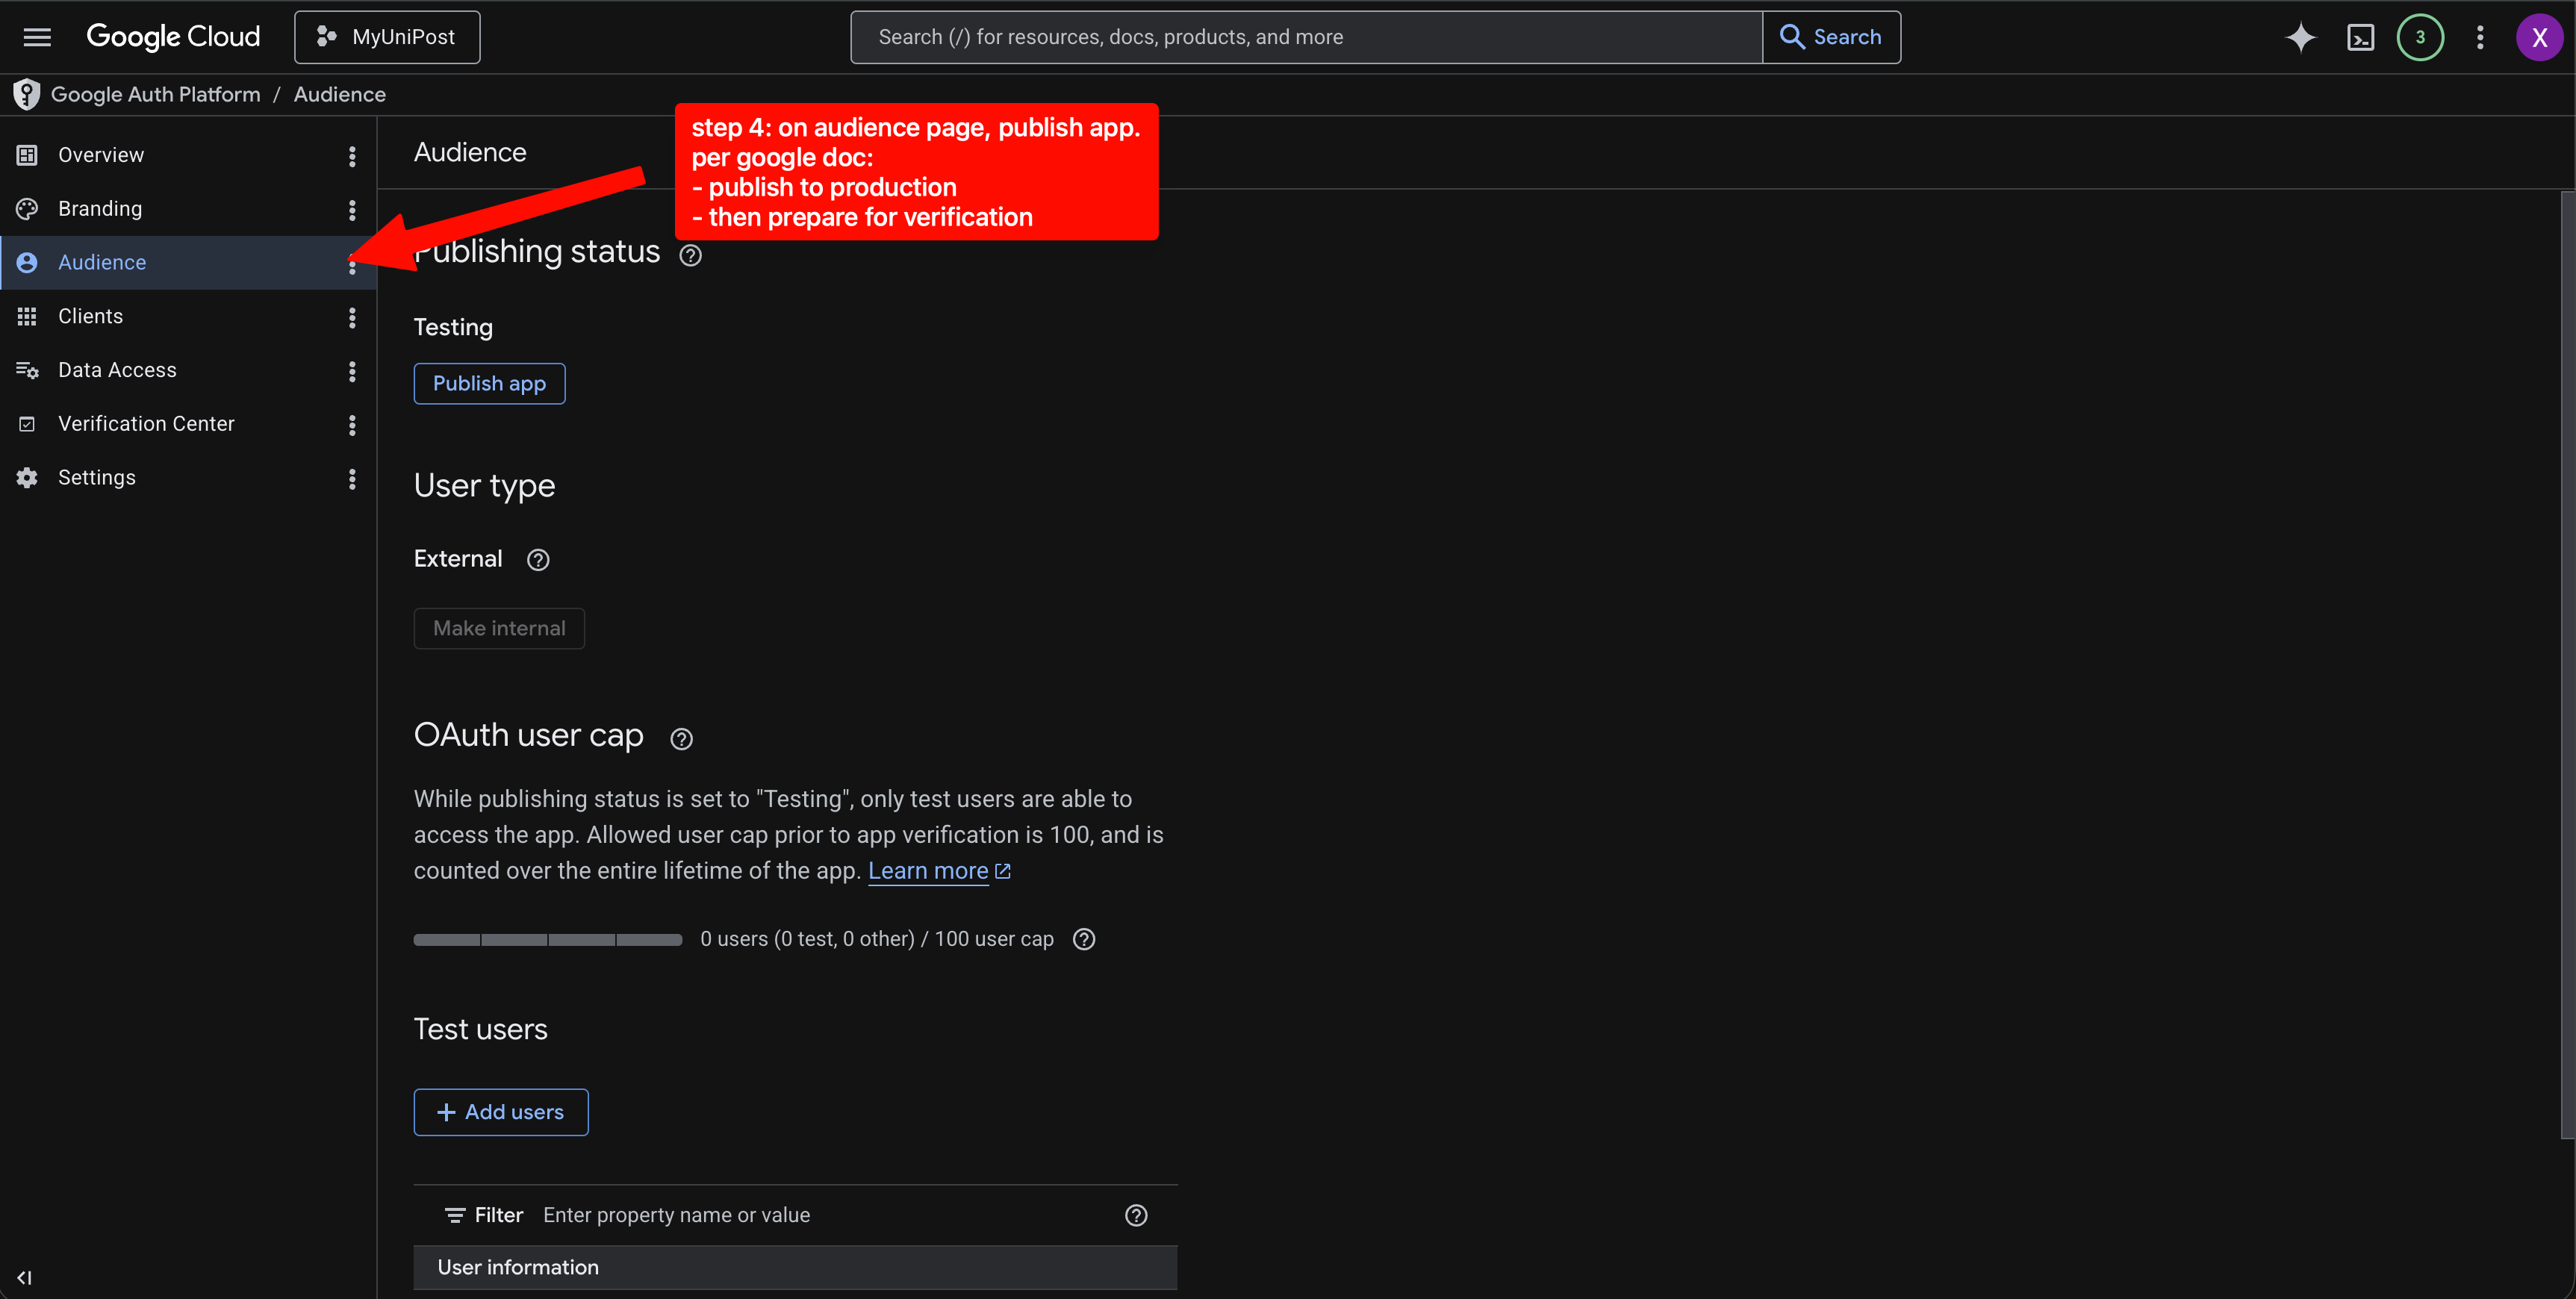Open the top-bar more options menu
The height and width of the screenshot is (1299, 2576).
(x=2480, y=37)
